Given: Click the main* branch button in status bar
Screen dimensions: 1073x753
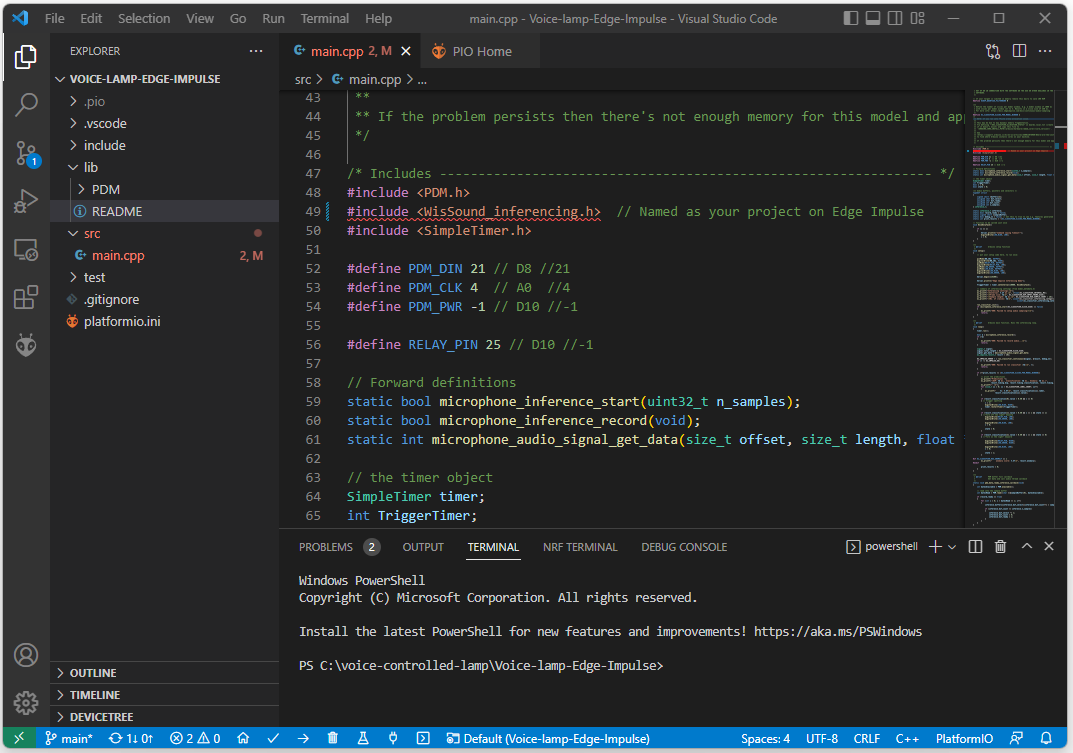Looking at the screenshot, I should click(x=68, y=739).
